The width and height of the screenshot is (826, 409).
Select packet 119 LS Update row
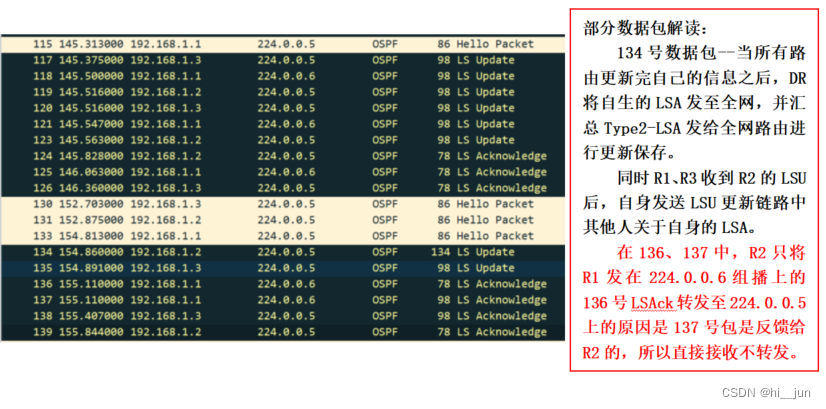(x=283, y=92)
